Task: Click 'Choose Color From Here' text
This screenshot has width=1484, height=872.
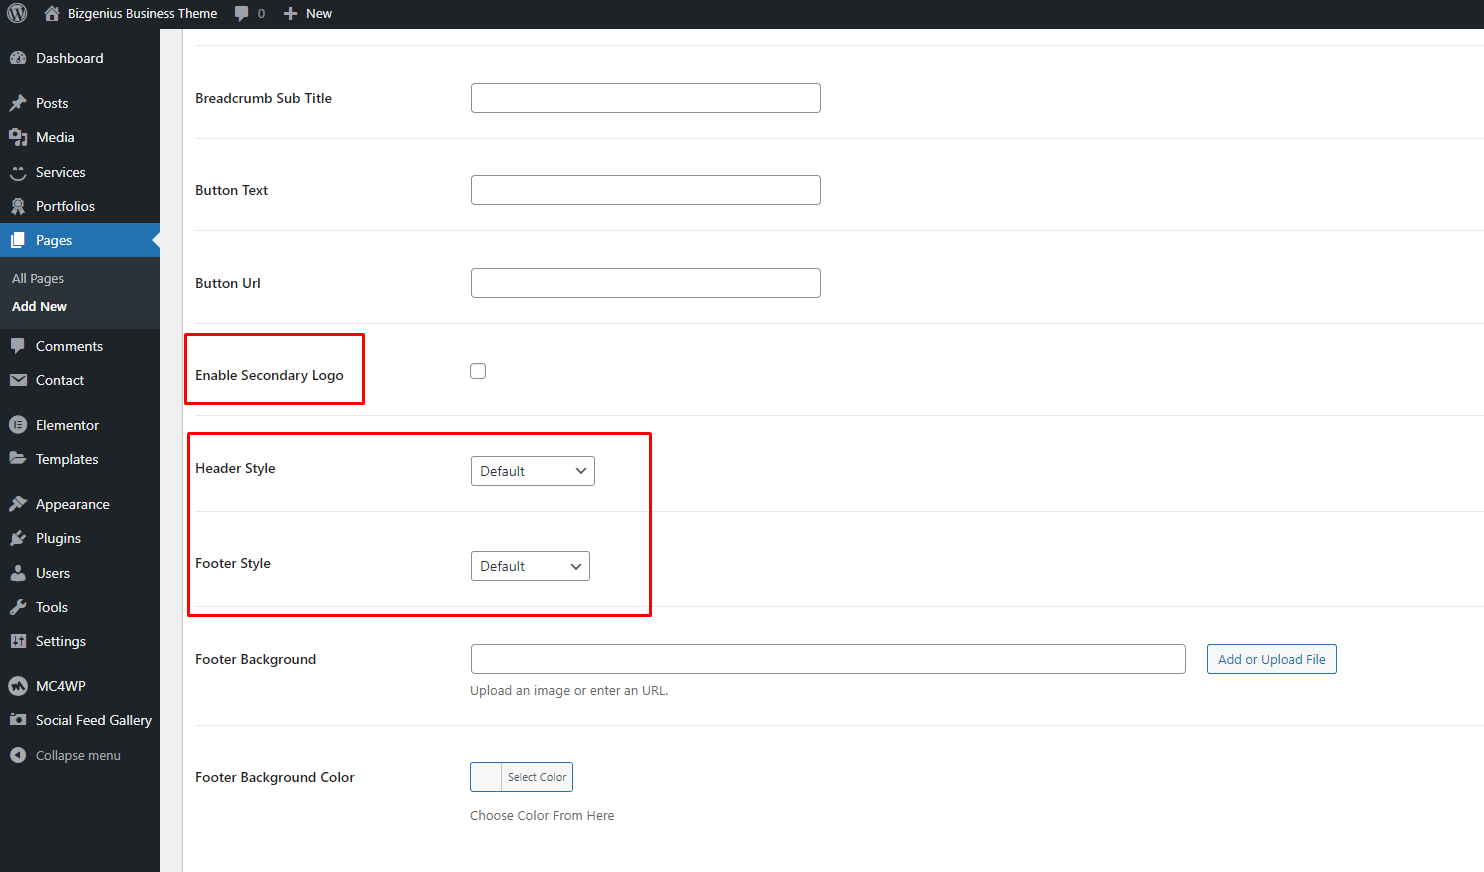Action: click(542, 815)
